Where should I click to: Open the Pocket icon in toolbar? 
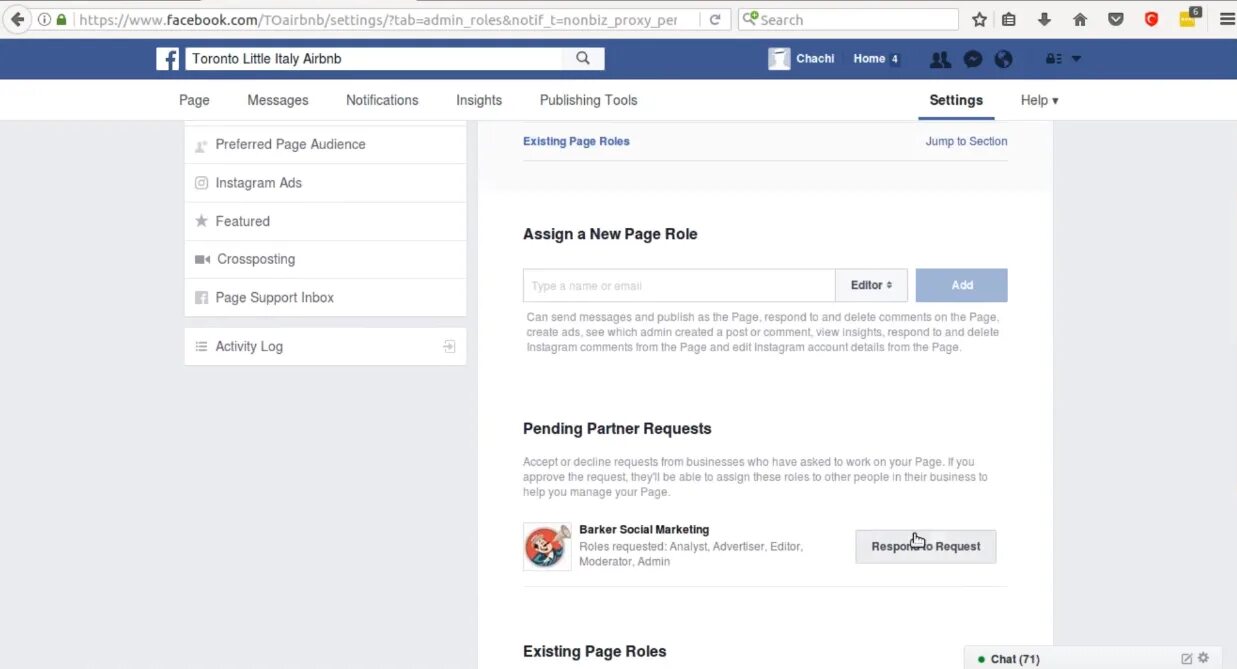pos(1116,19)
